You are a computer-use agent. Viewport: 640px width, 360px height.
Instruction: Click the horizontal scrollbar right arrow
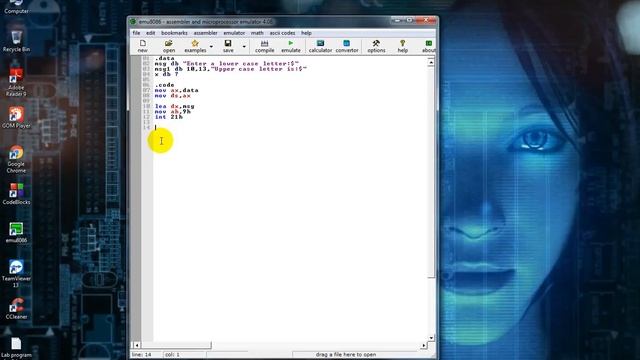pos(424,345)
